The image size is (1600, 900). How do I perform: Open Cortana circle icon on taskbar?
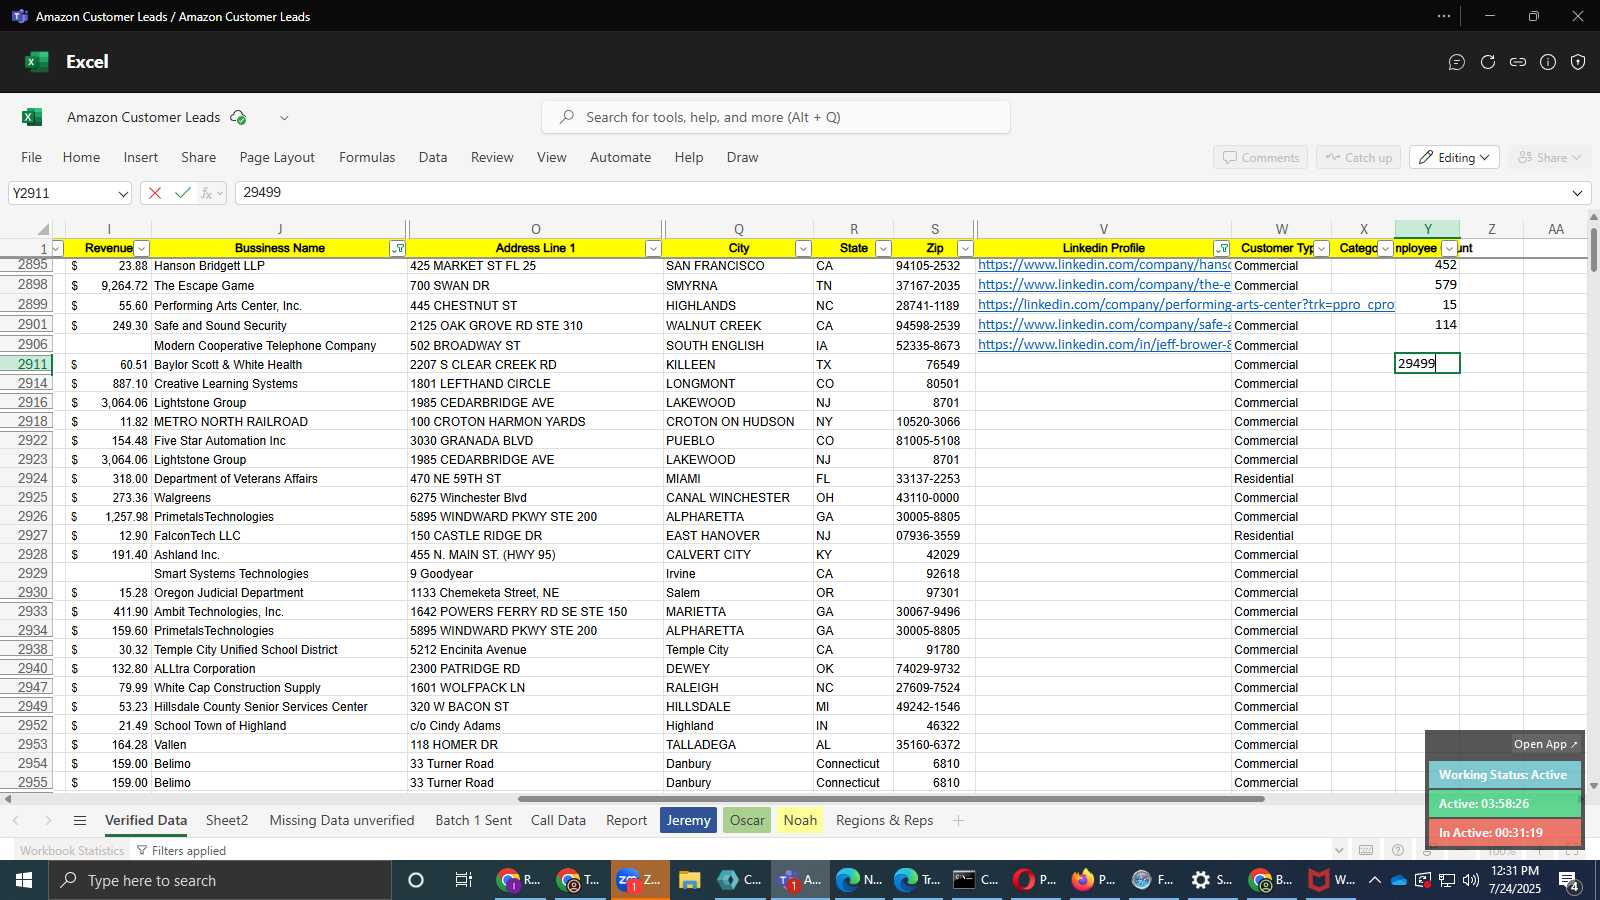(x=416, y=880)
